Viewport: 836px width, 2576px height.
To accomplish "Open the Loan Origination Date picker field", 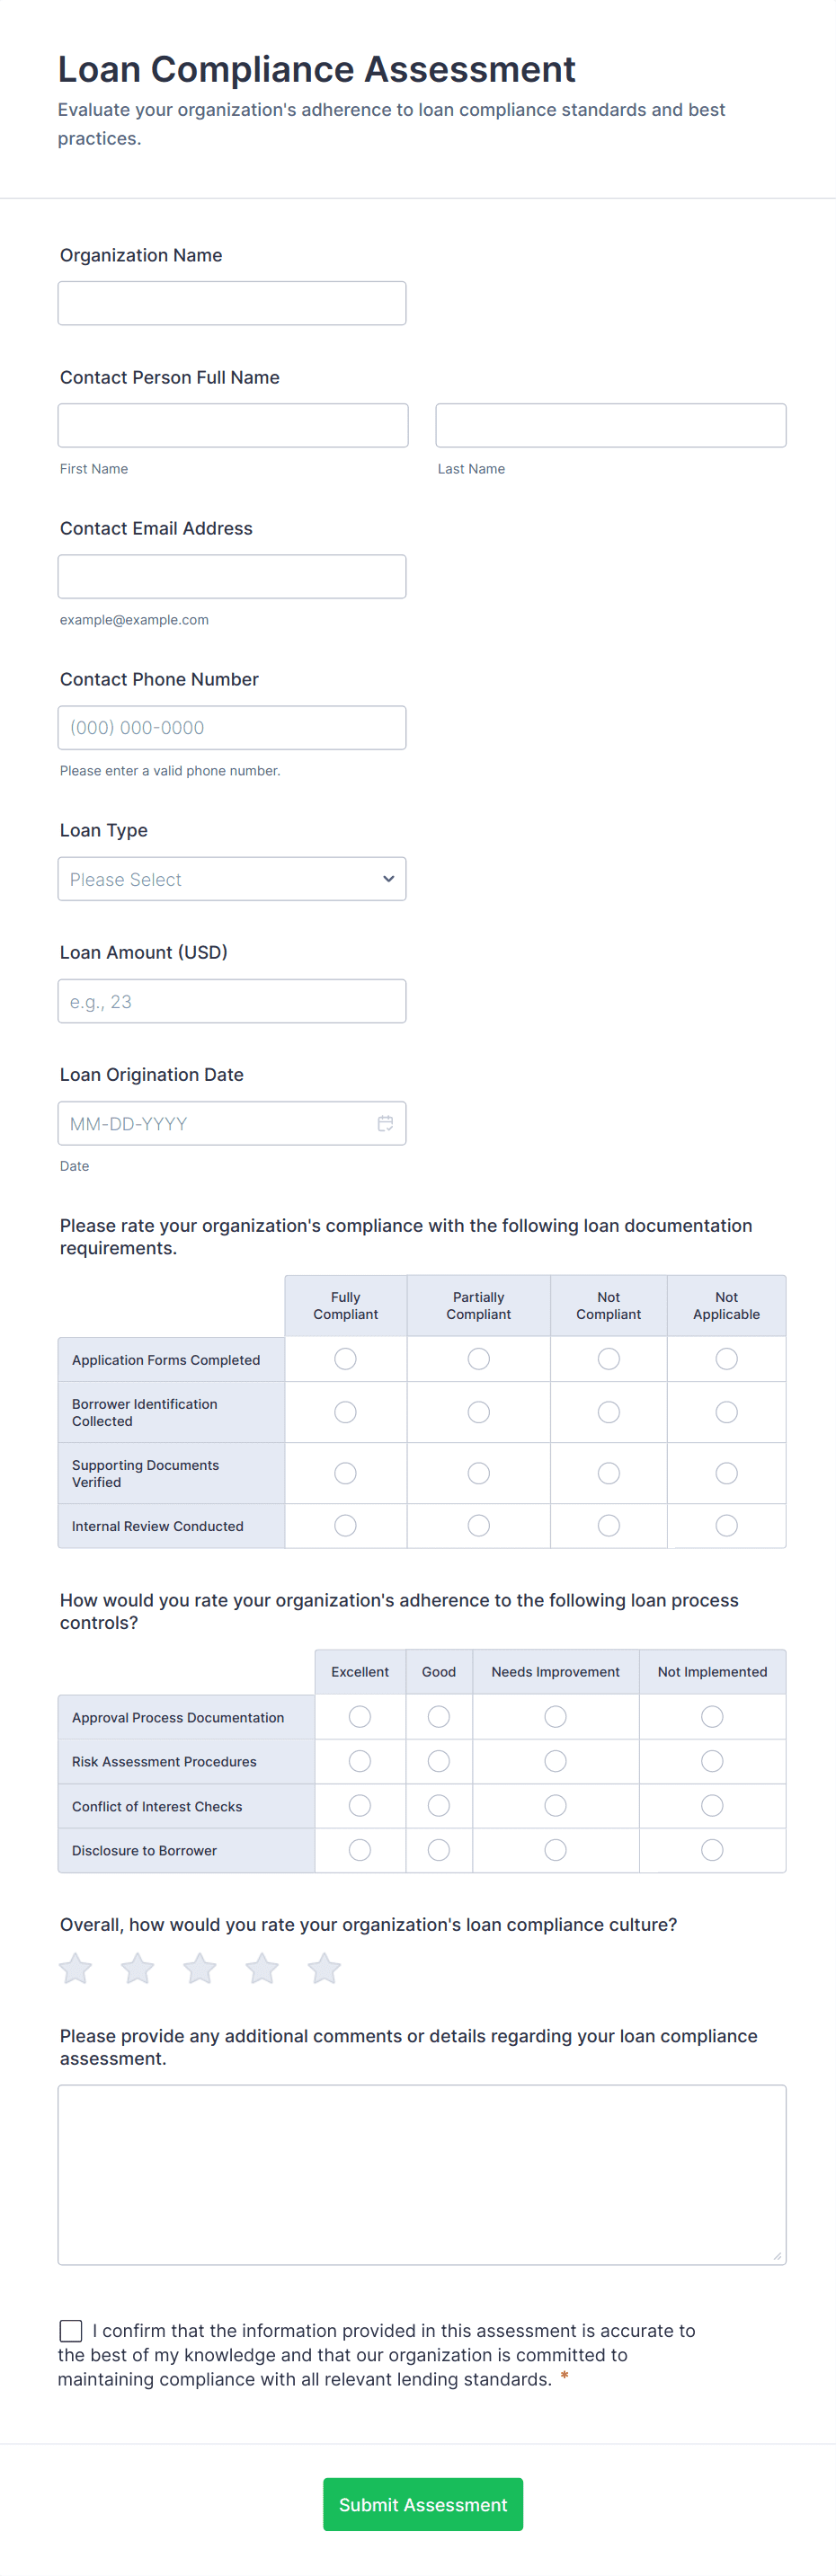I will 215,1123.
